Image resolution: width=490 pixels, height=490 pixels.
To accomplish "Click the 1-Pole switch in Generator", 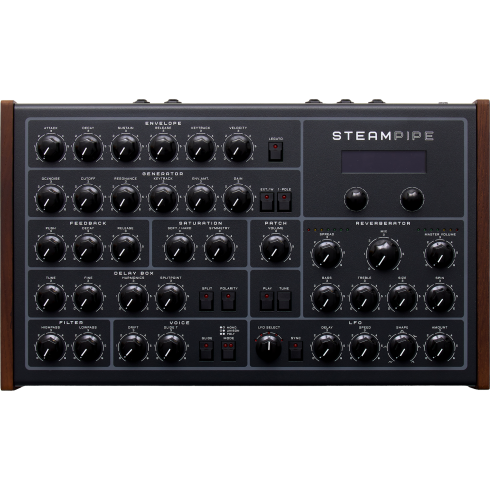I will click(x=284, y=202).
